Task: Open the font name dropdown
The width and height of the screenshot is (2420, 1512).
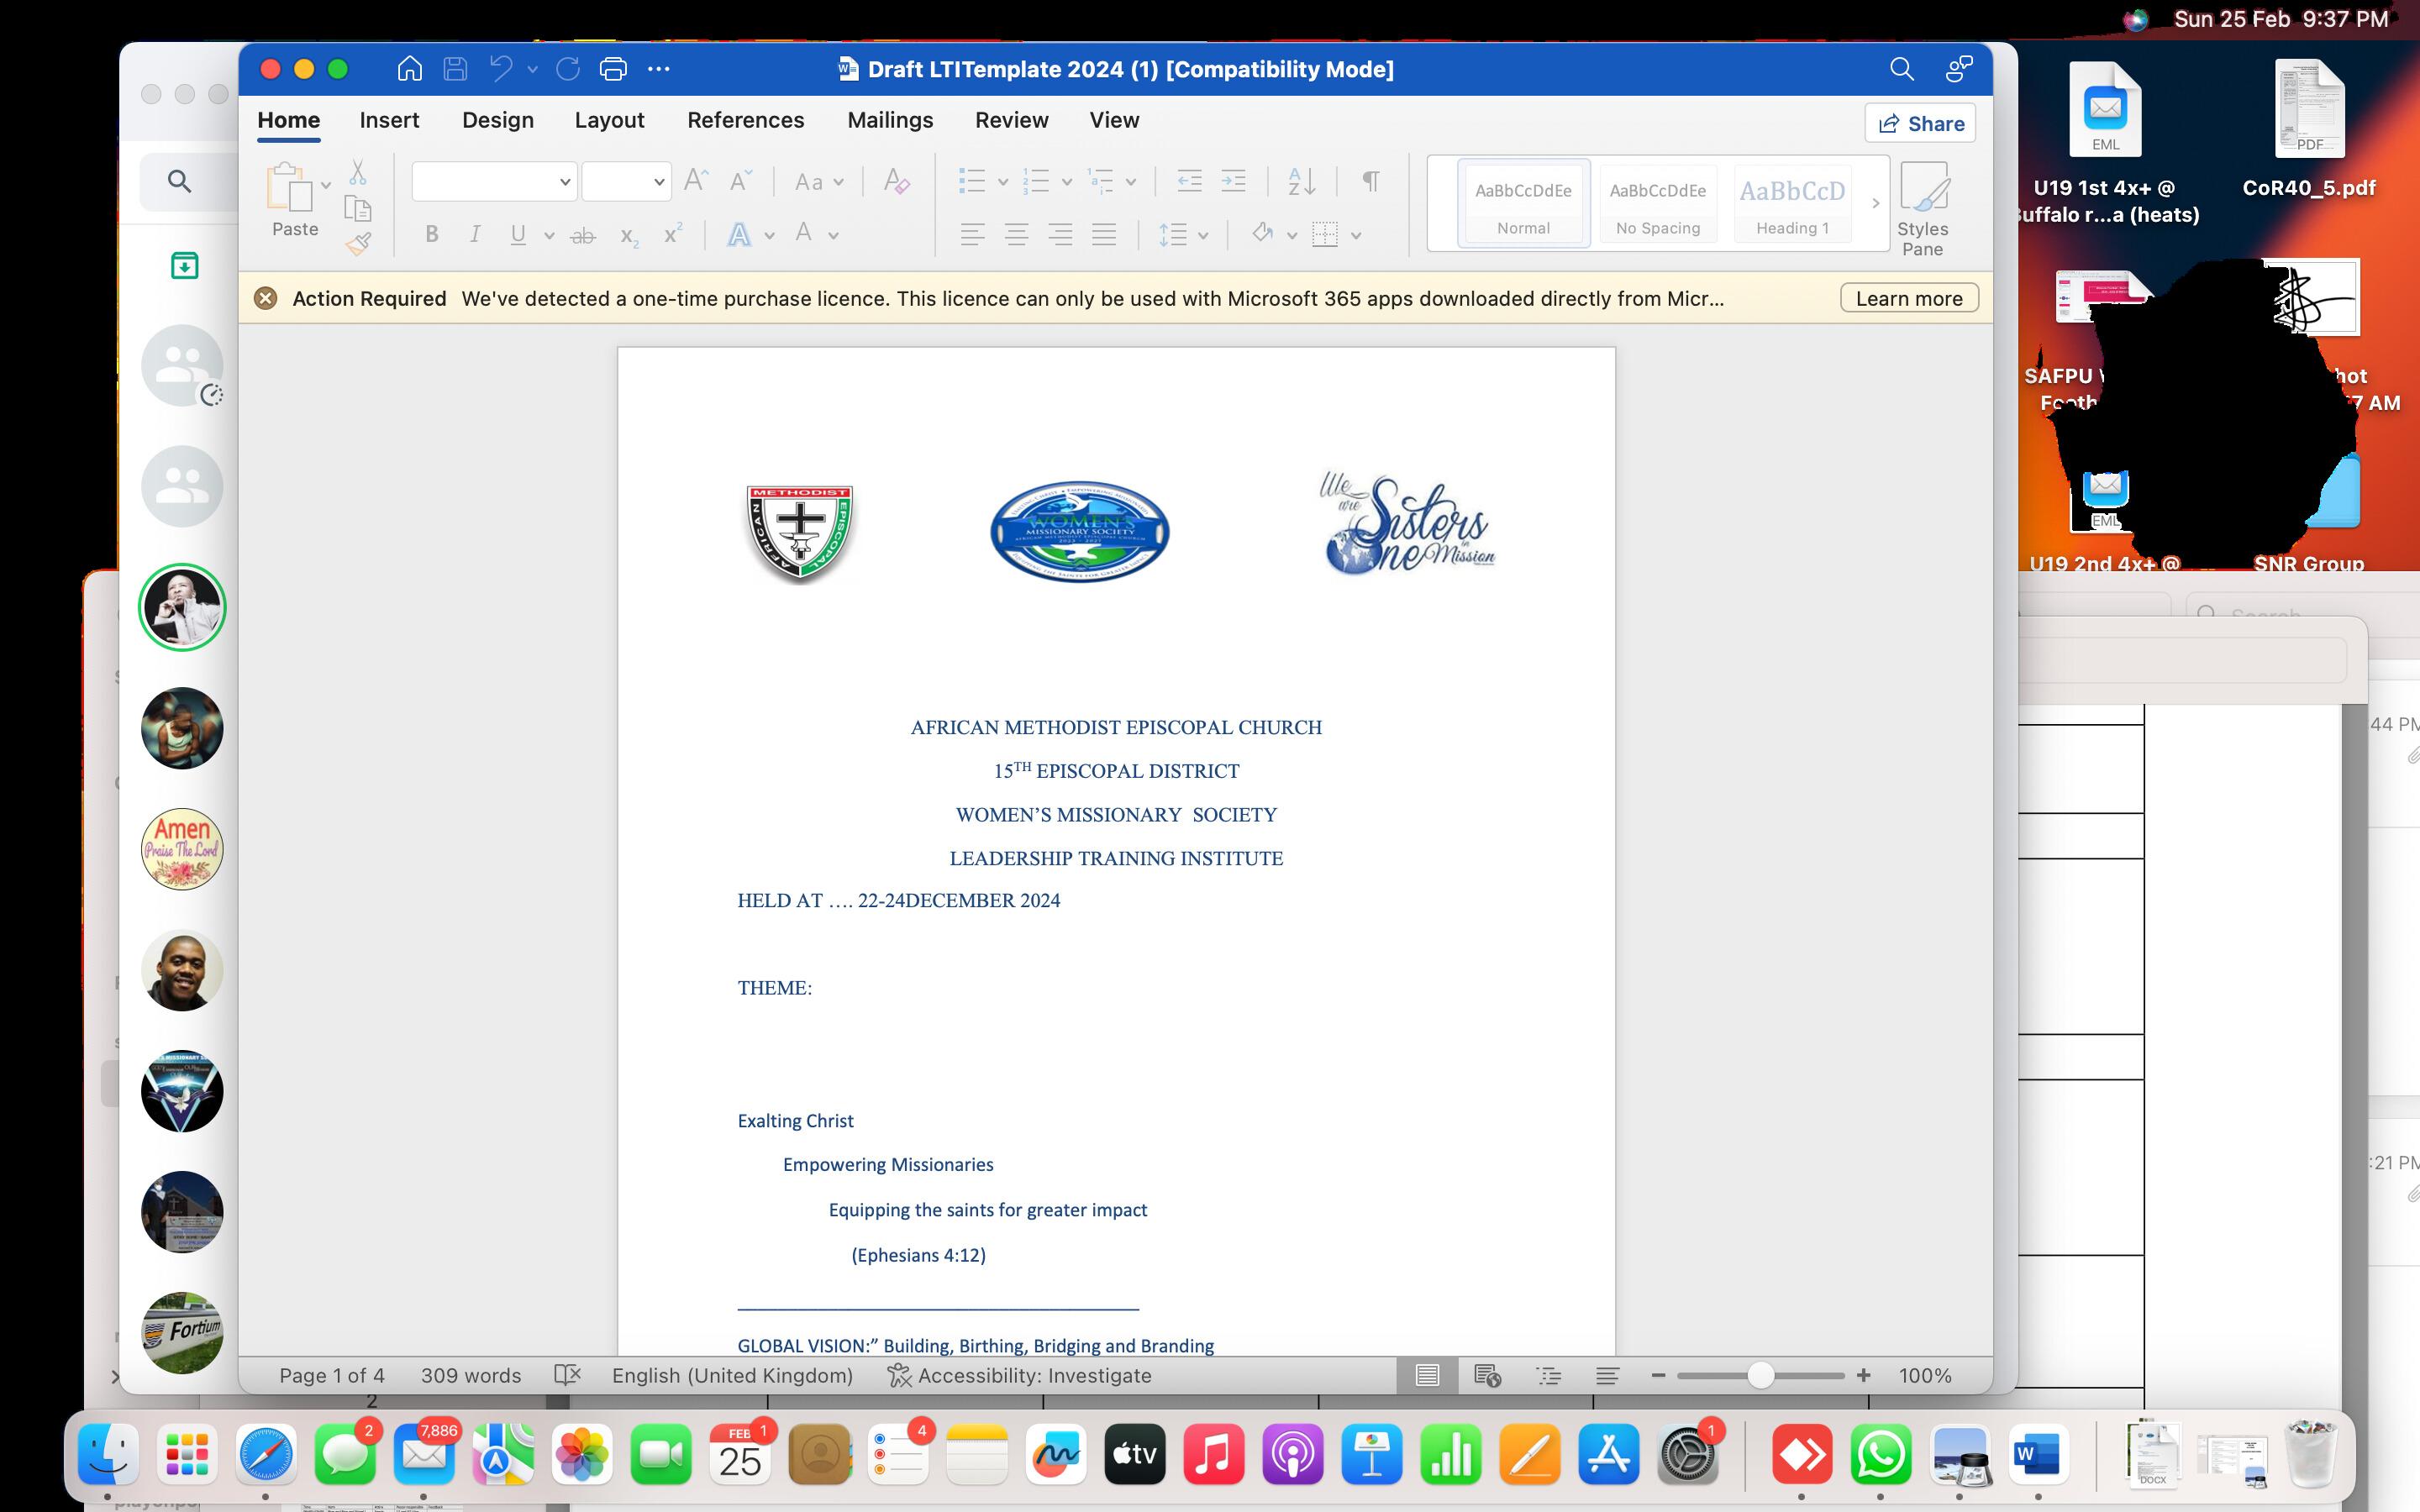Action: 564,182
